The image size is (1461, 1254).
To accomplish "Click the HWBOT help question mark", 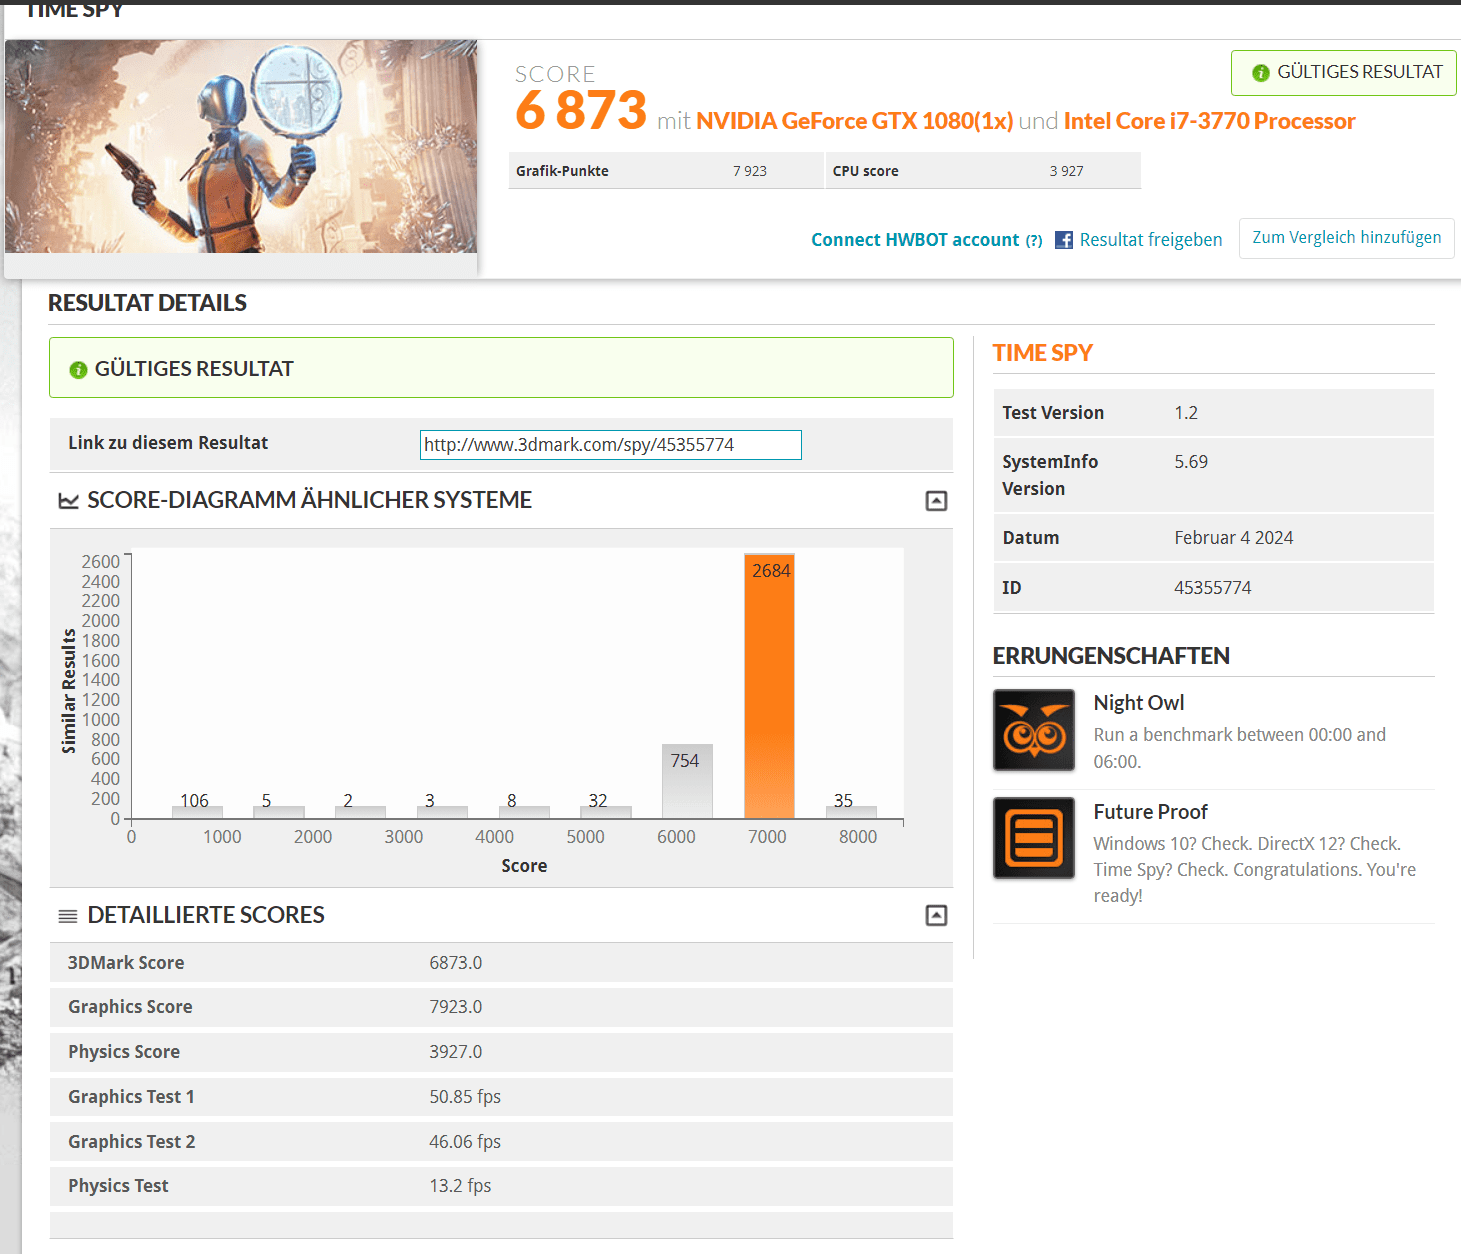I will [1034, 241].
